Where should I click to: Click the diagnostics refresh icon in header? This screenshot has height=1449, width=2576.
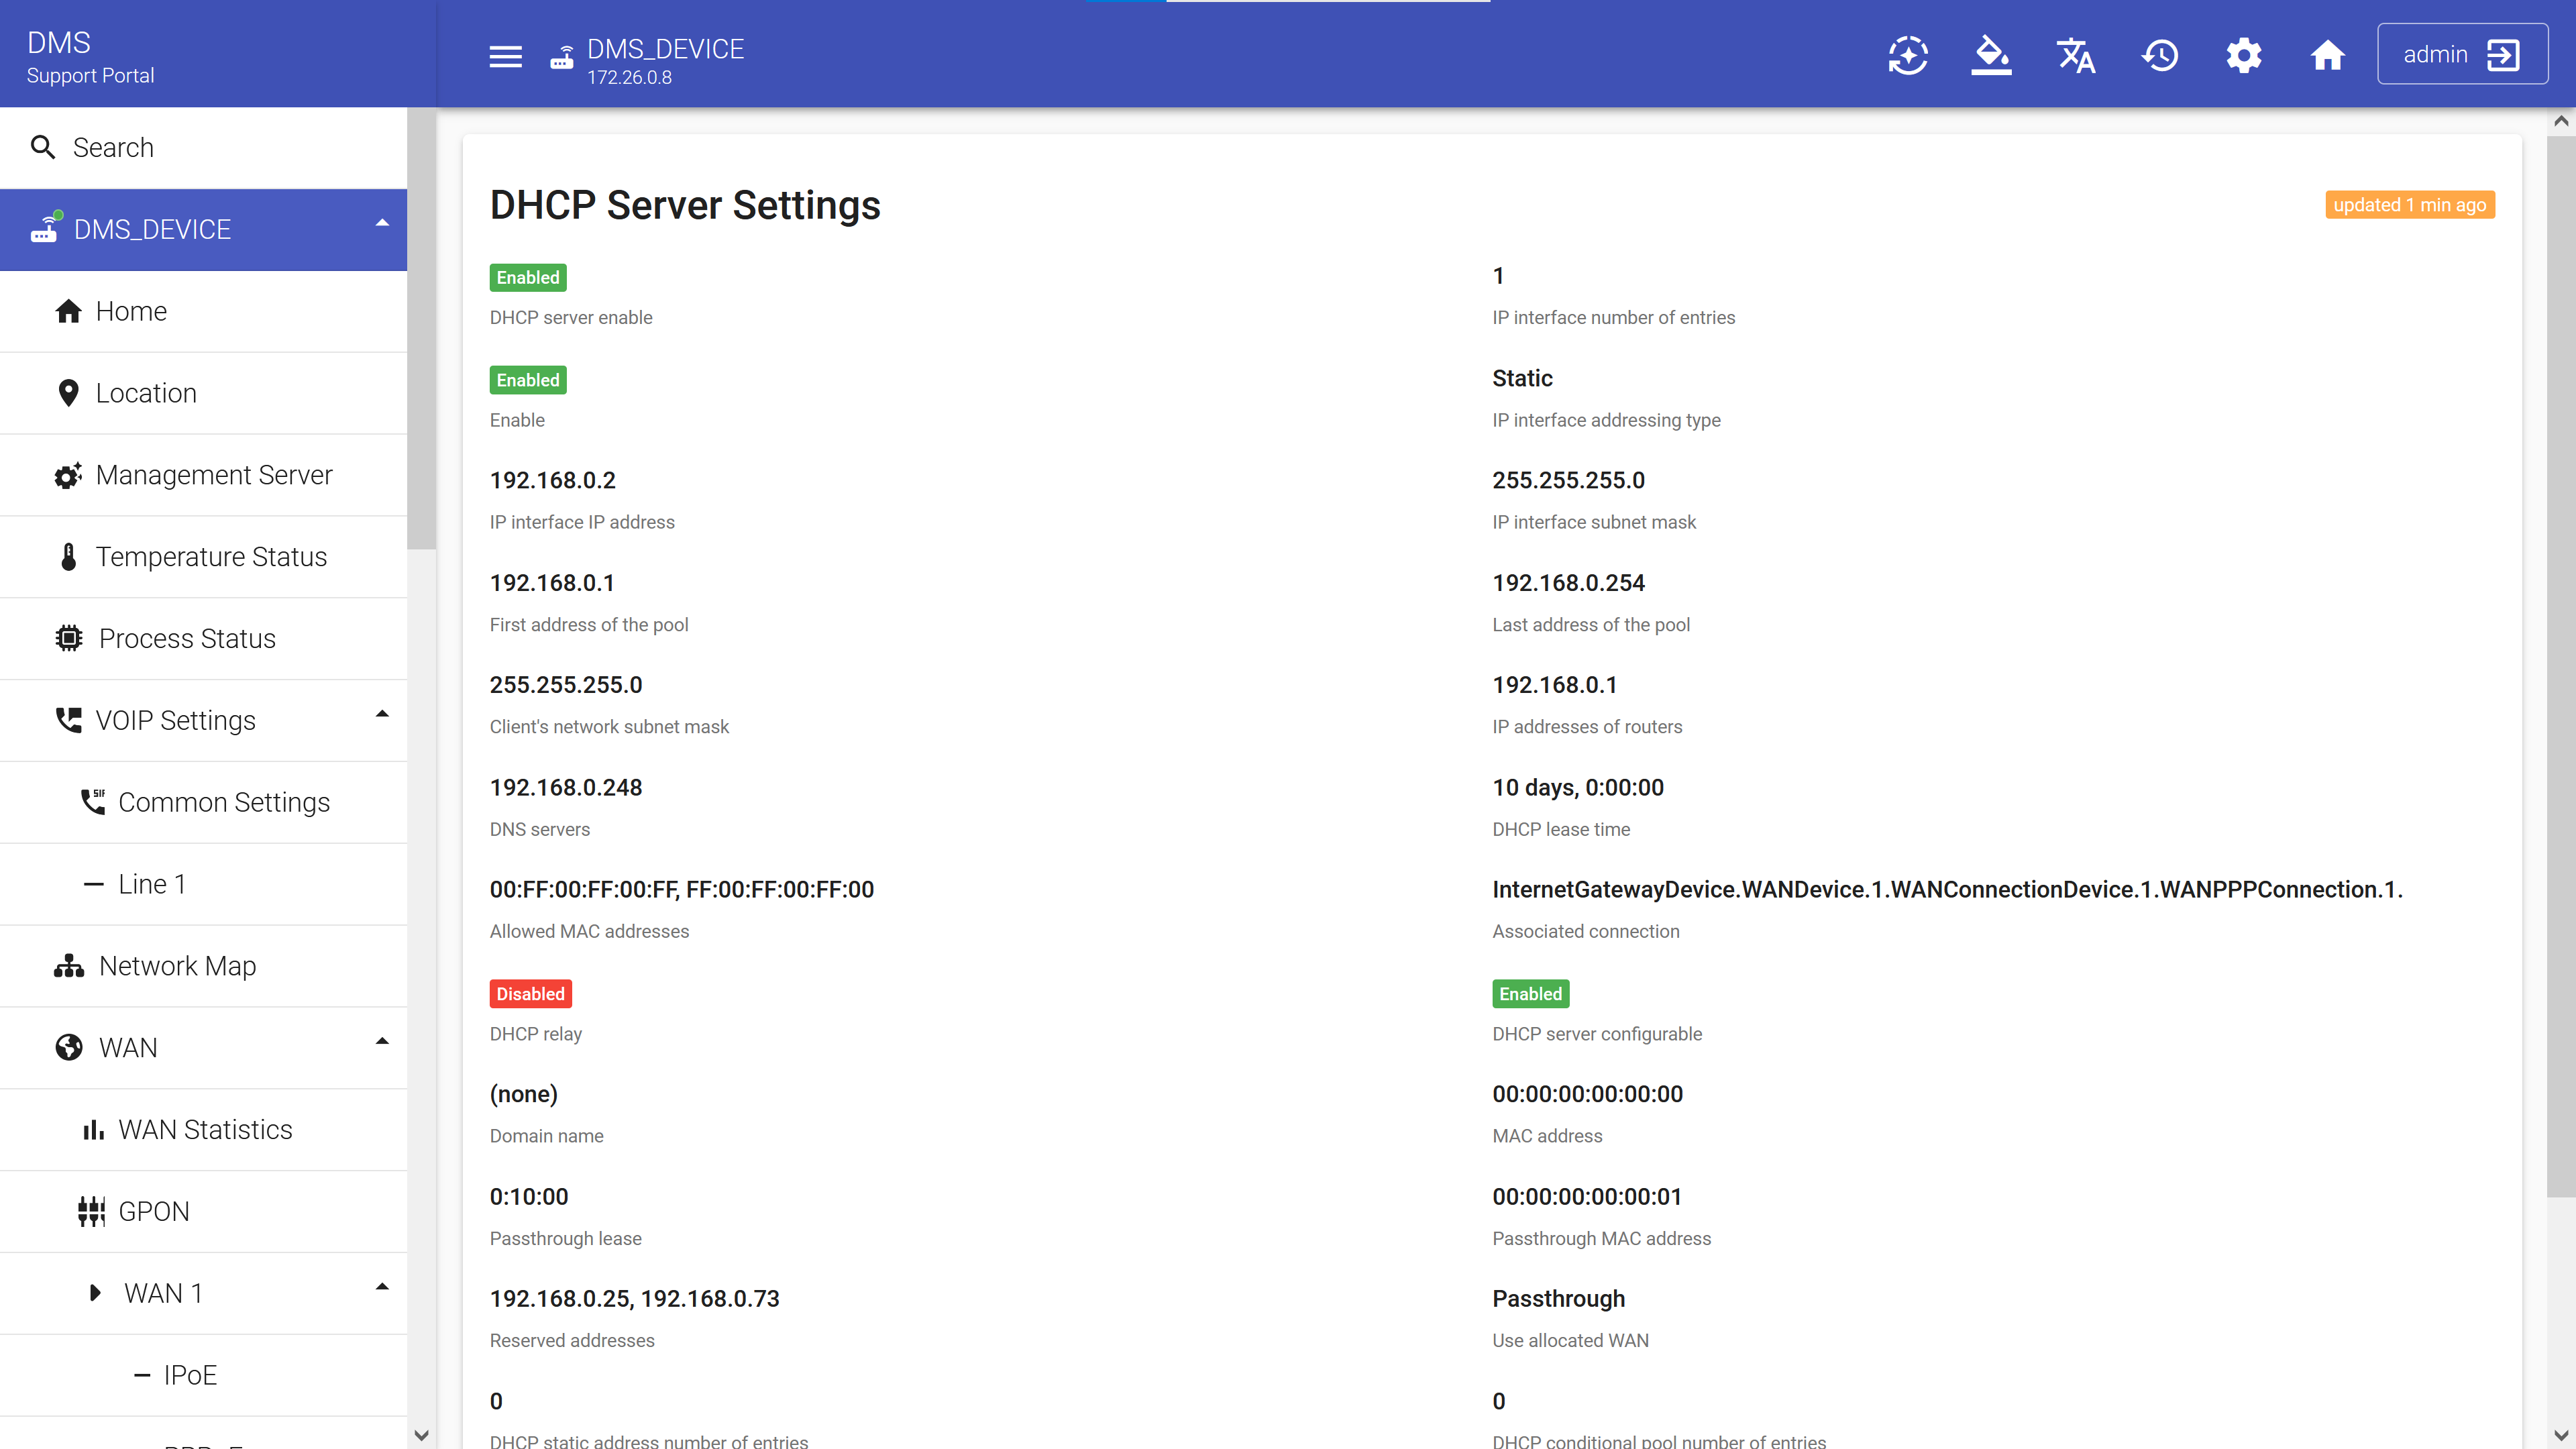(1908, 55)
